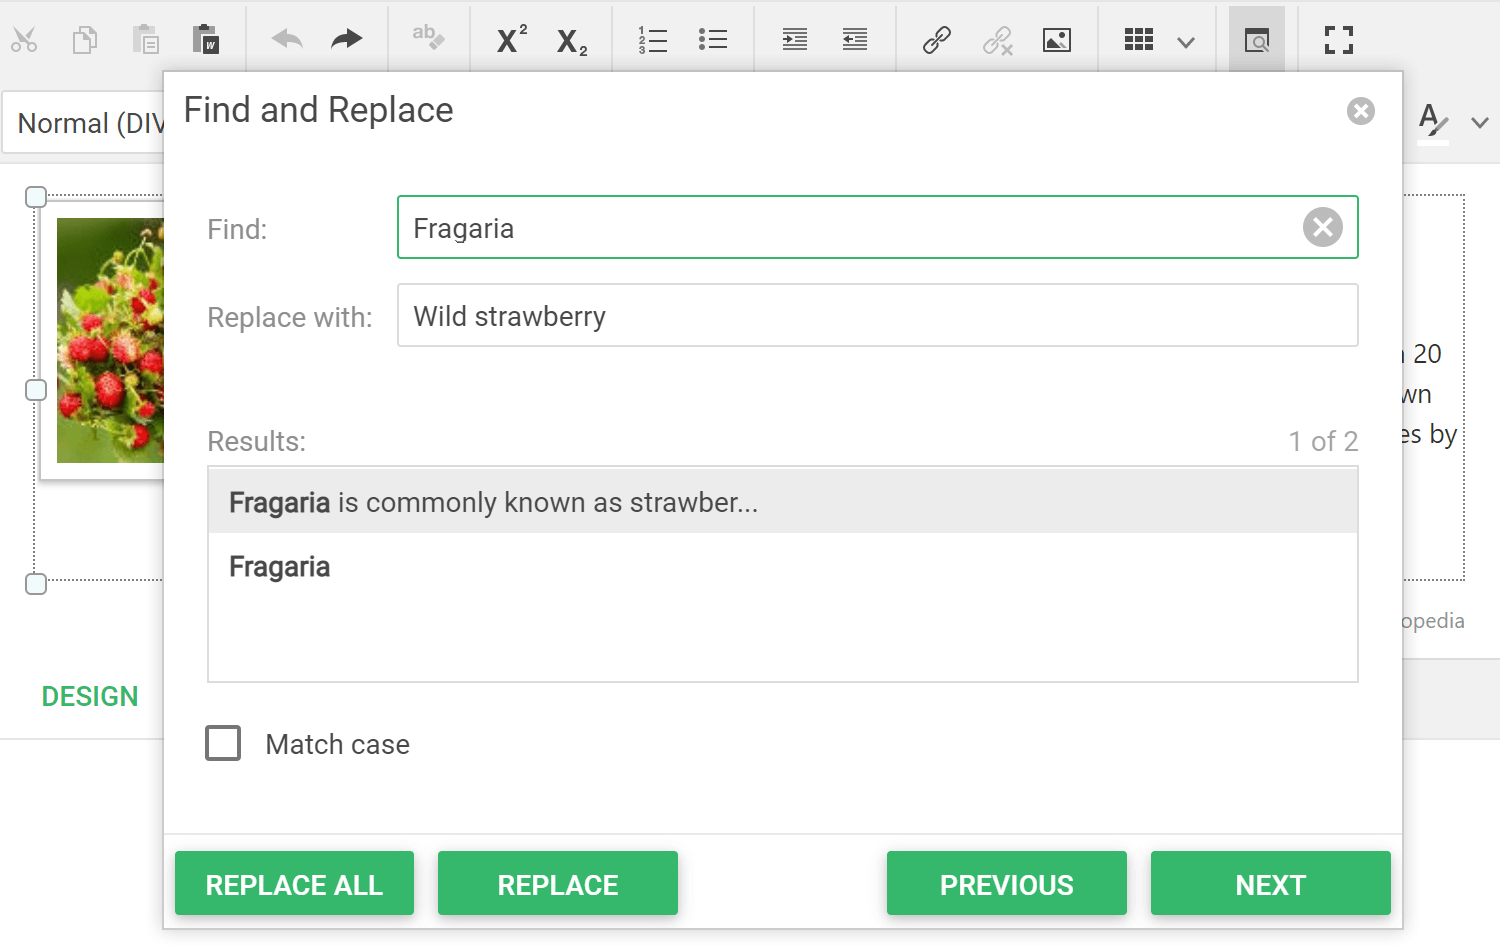This screenshot has width=1500, height=952.
Task: Clear the Find field text
Action: click(1322, 228)
